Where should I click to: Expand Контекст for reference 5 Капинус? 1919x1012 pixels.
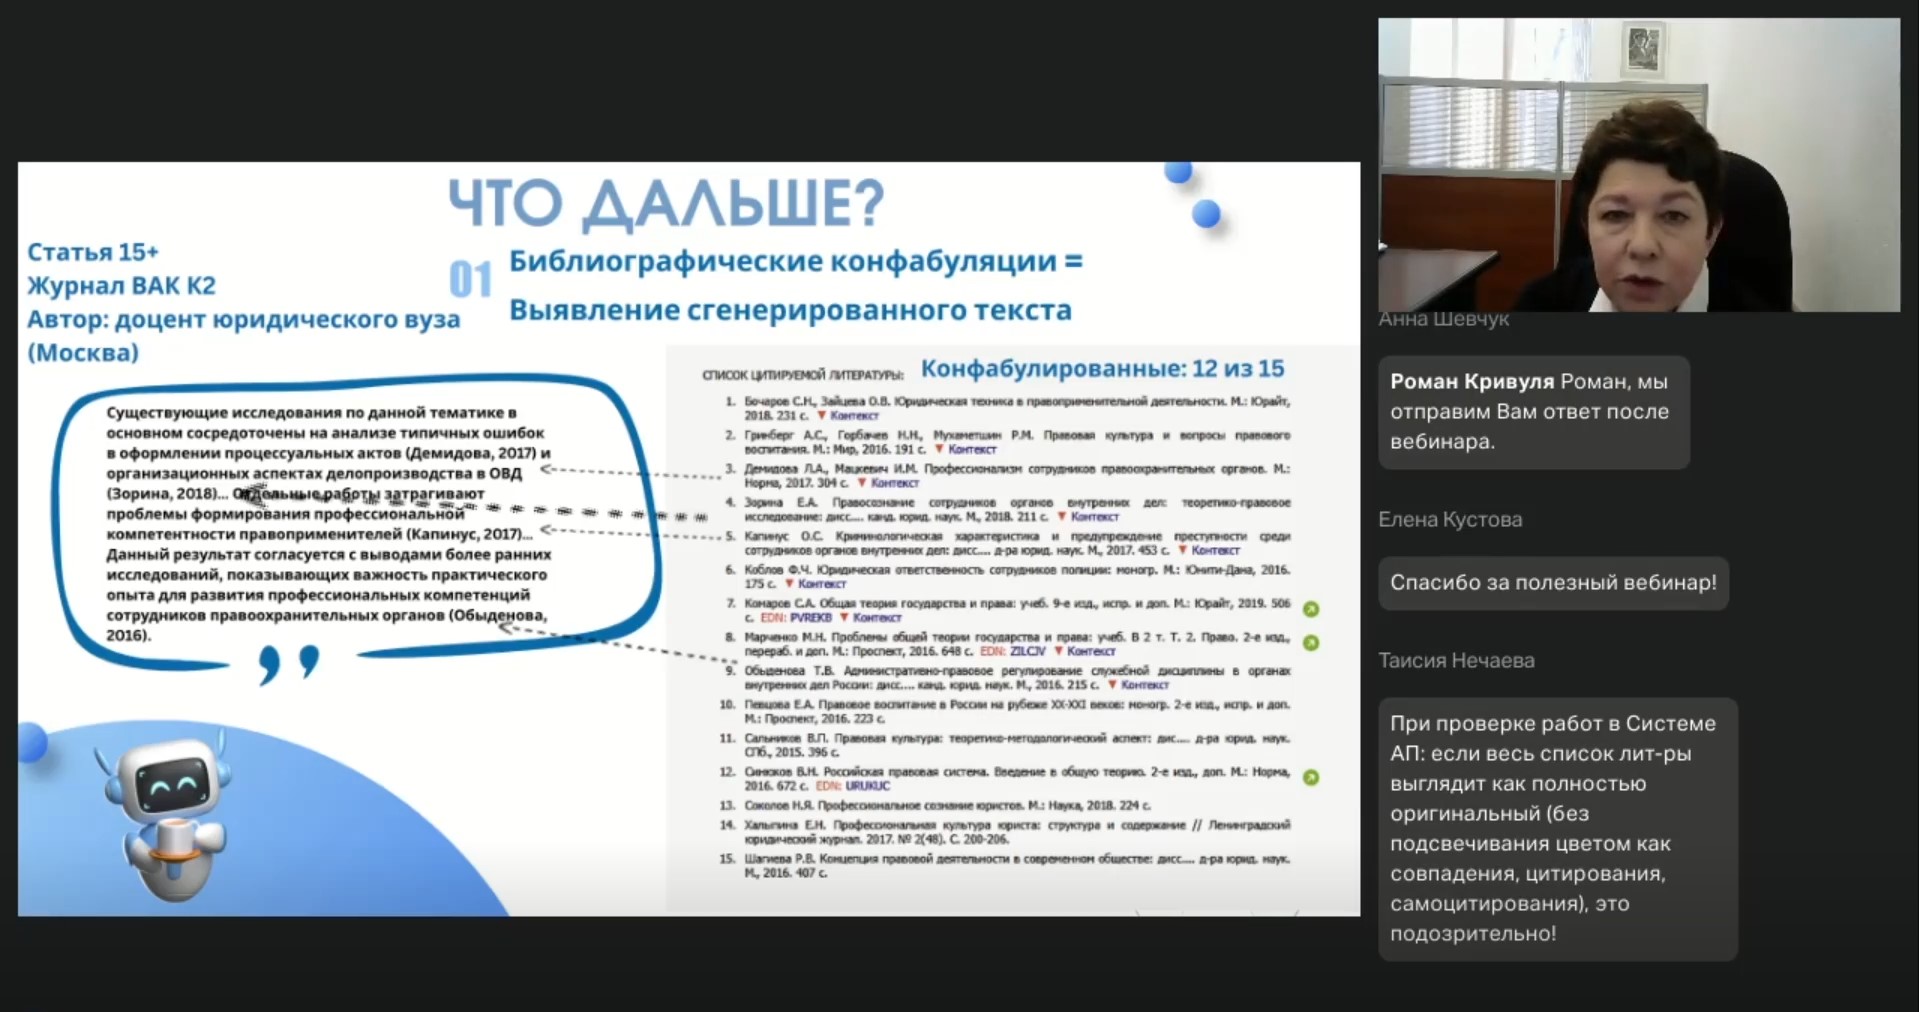[x=1215, y=551]
